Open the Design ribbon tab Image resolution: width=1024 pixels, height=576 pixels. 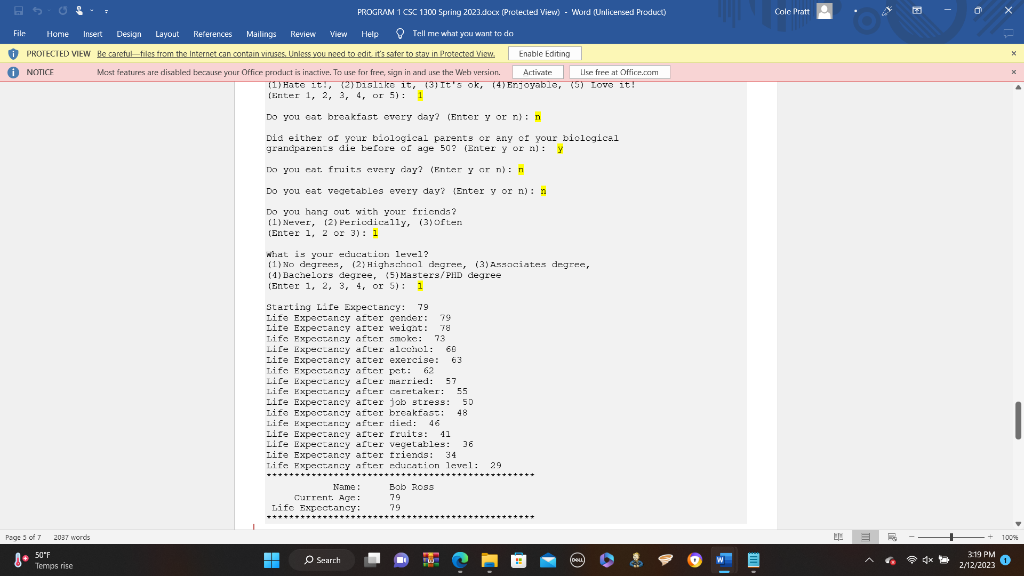129,34
